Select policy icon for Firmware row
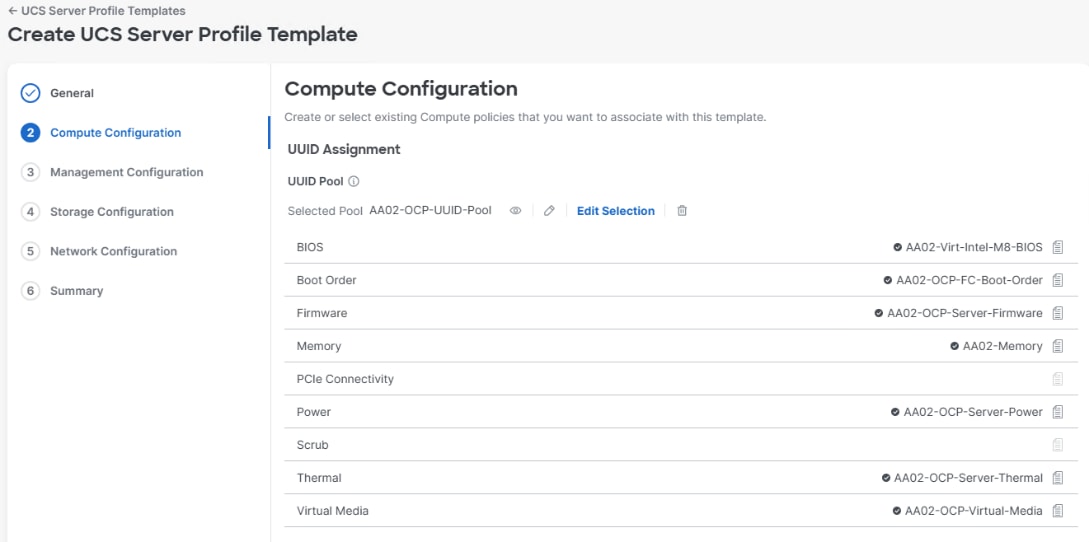 point(1058,313)
